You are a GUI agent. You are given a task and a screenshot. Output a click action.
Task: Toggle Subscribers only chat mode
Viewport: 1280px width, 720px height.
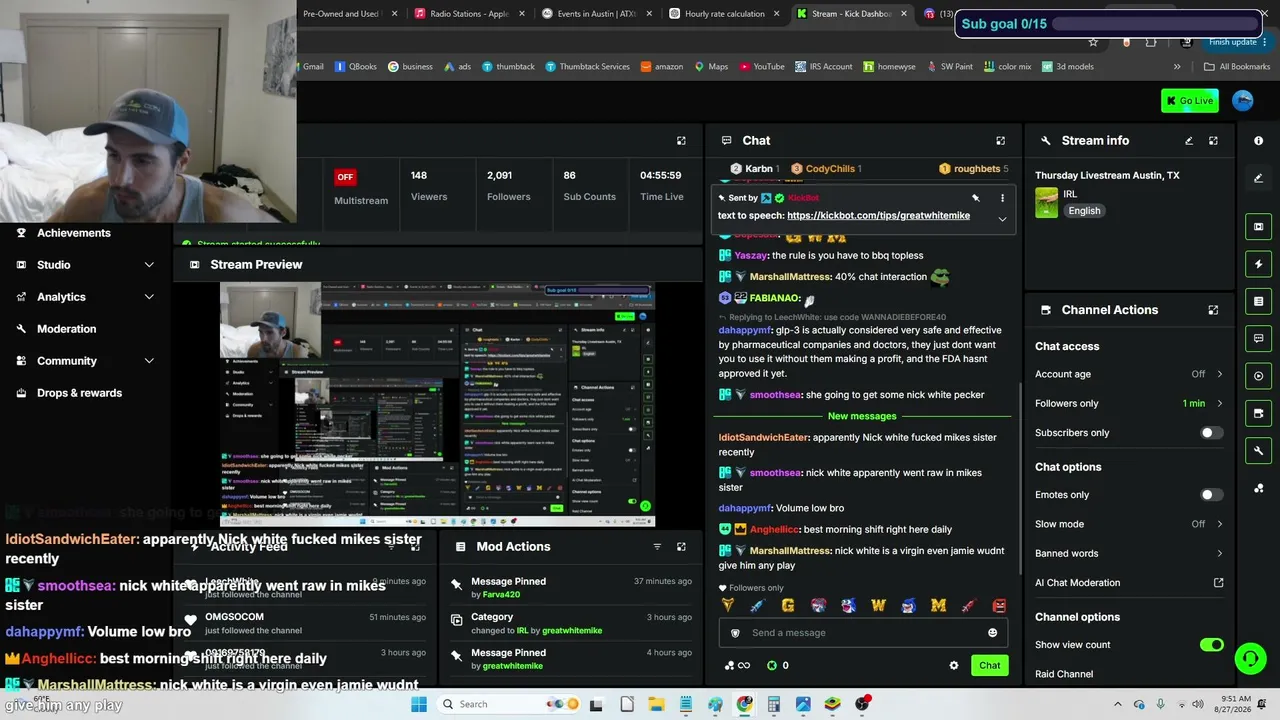point(1211,433)
